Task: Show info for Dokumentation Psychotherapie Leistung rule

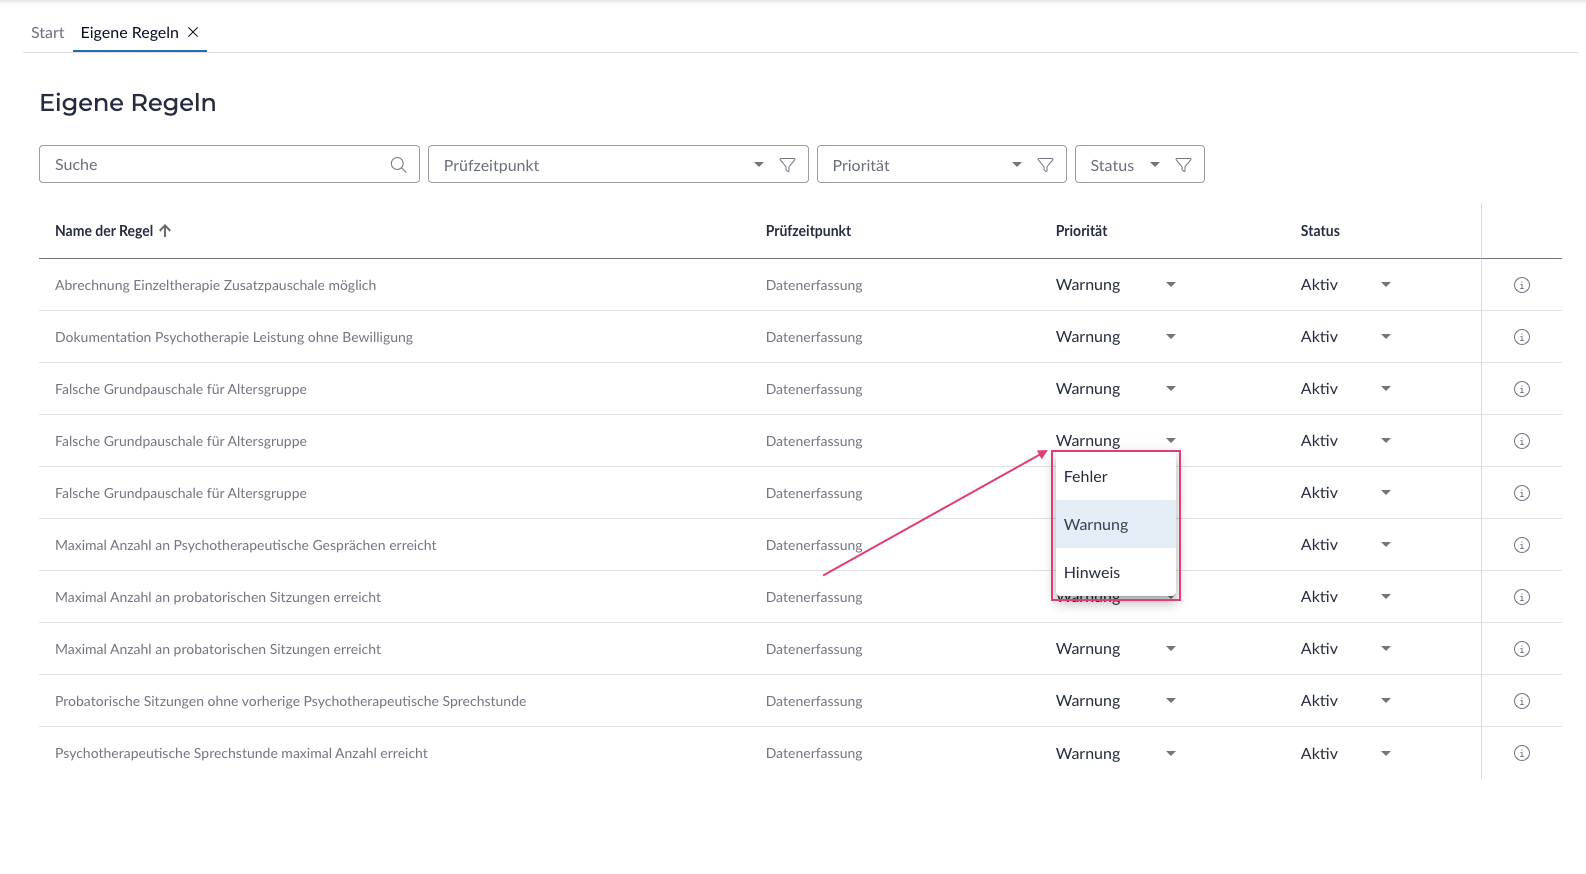Action: click(x=1521, y=337)
